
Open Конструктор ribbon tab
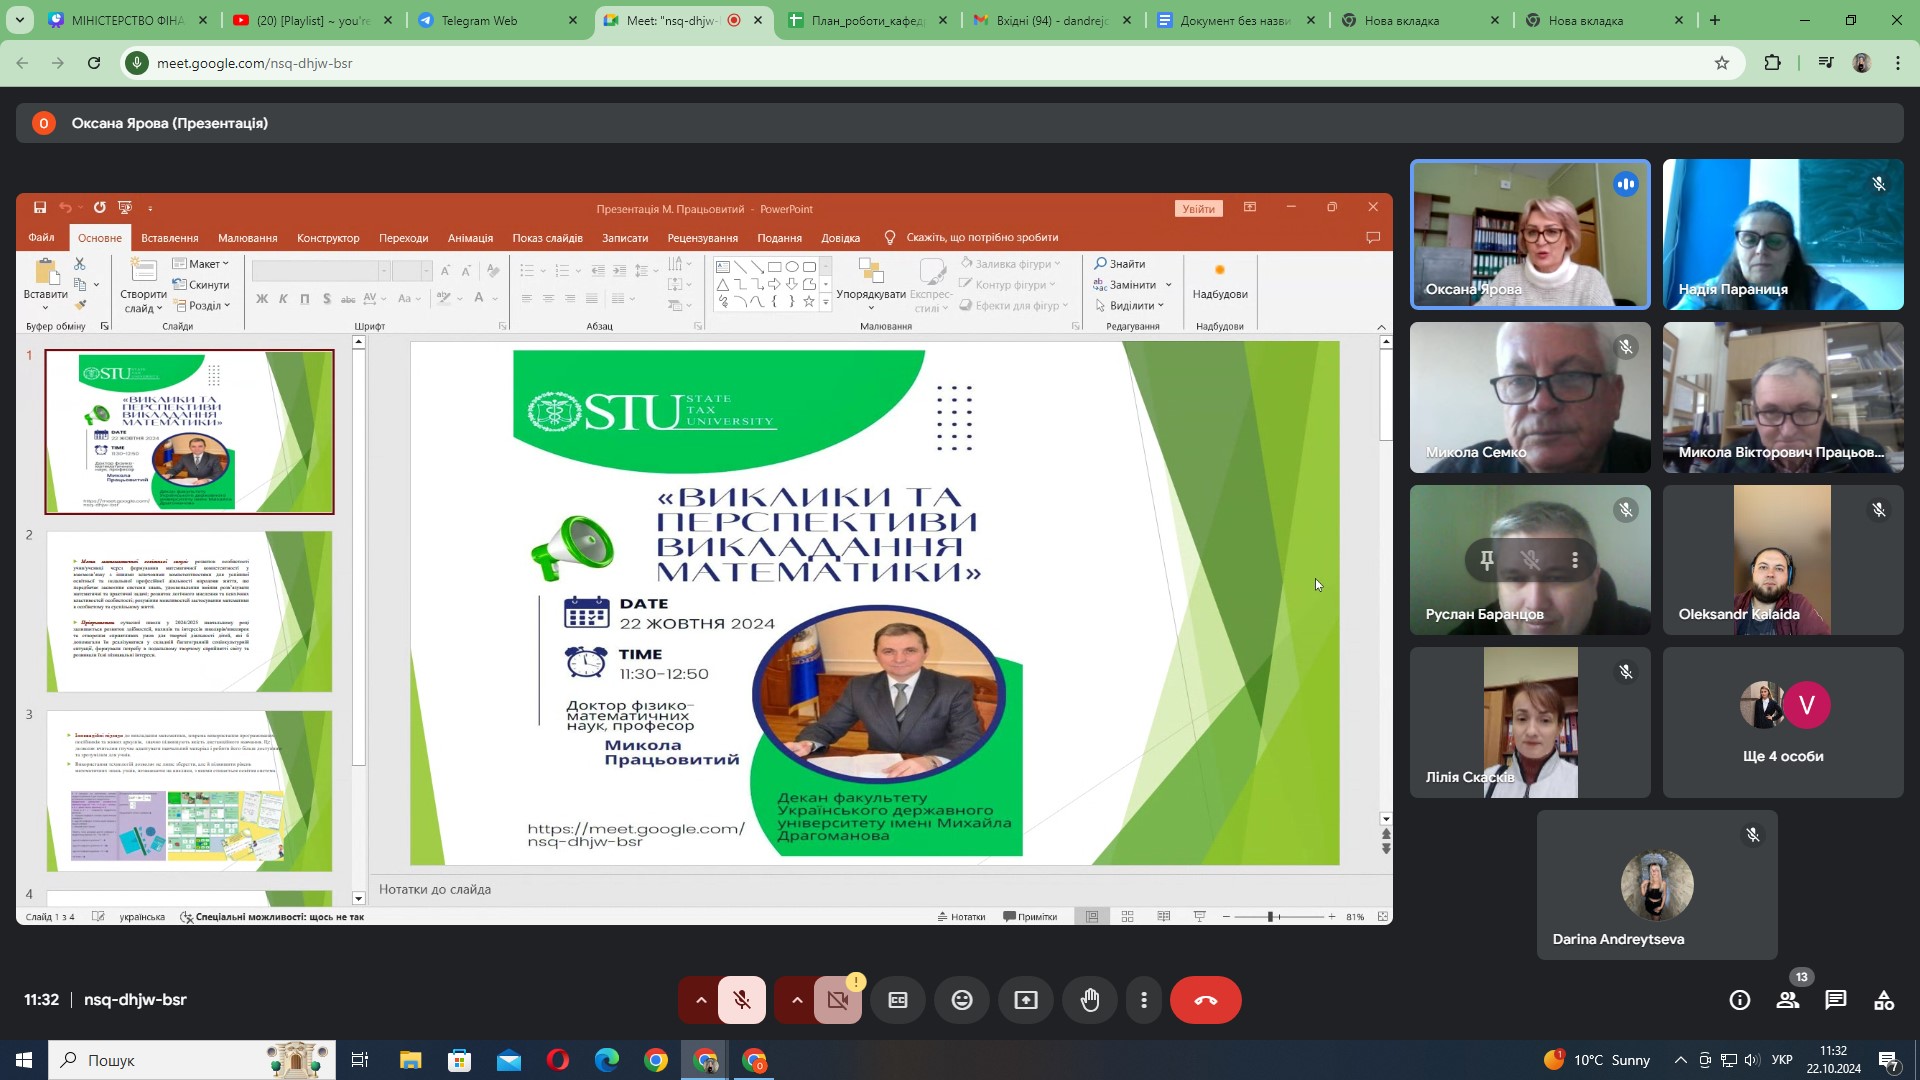(328, 238)
